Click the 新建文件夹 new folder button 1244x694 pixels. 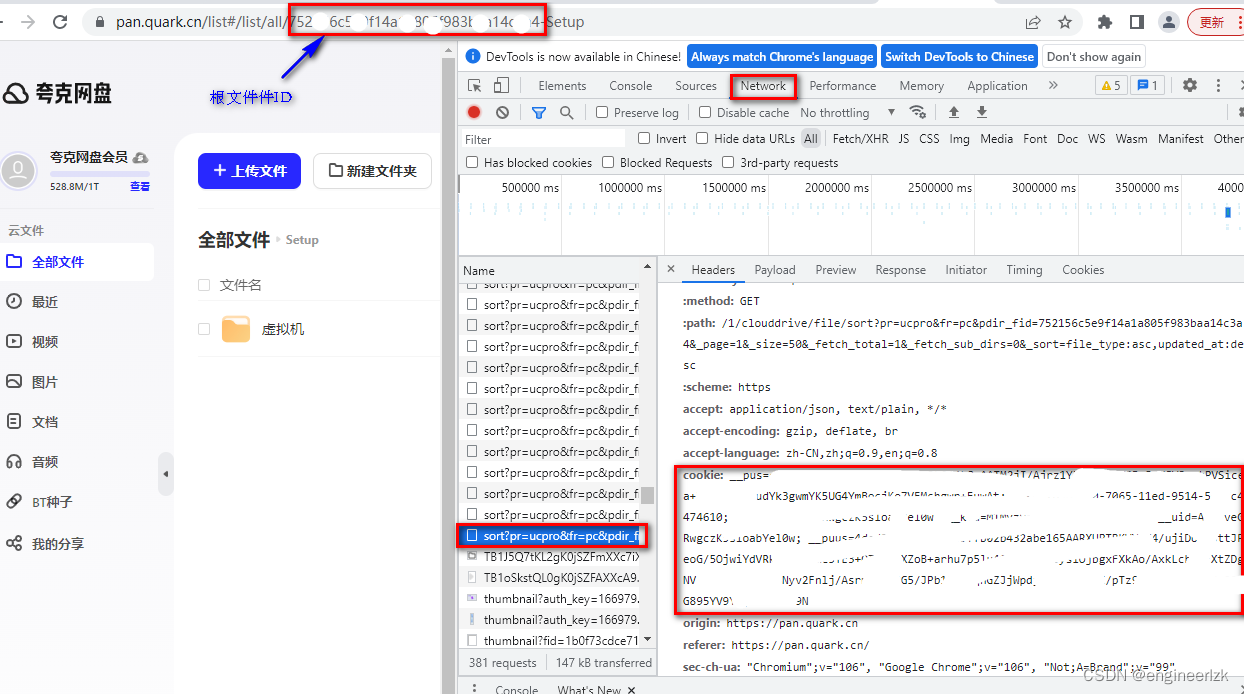coord(372,171)
